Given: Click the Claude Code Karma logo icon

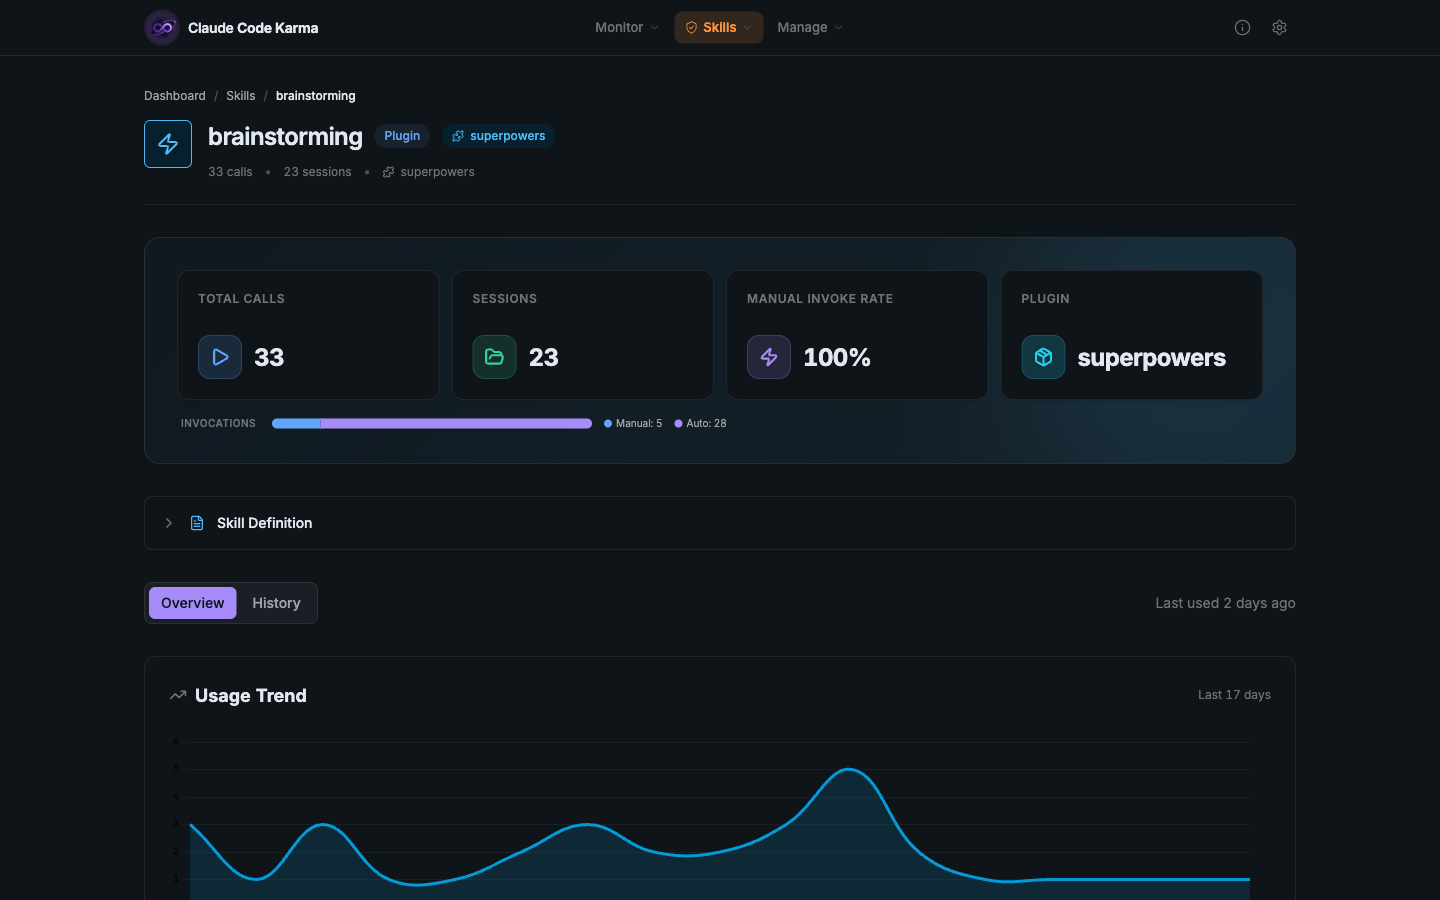Looking at the screenshot, I should coord(162,28).
